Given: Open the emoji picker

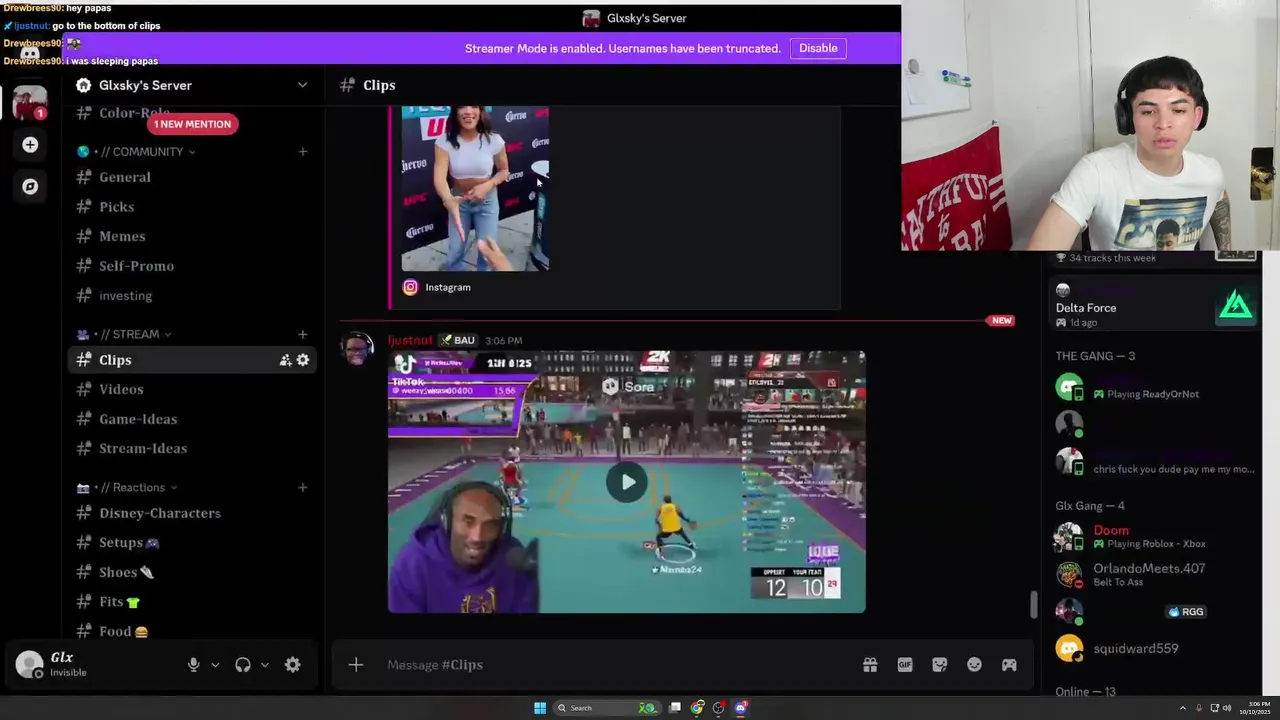Looking at the screenshot, I should click(974, 665).
